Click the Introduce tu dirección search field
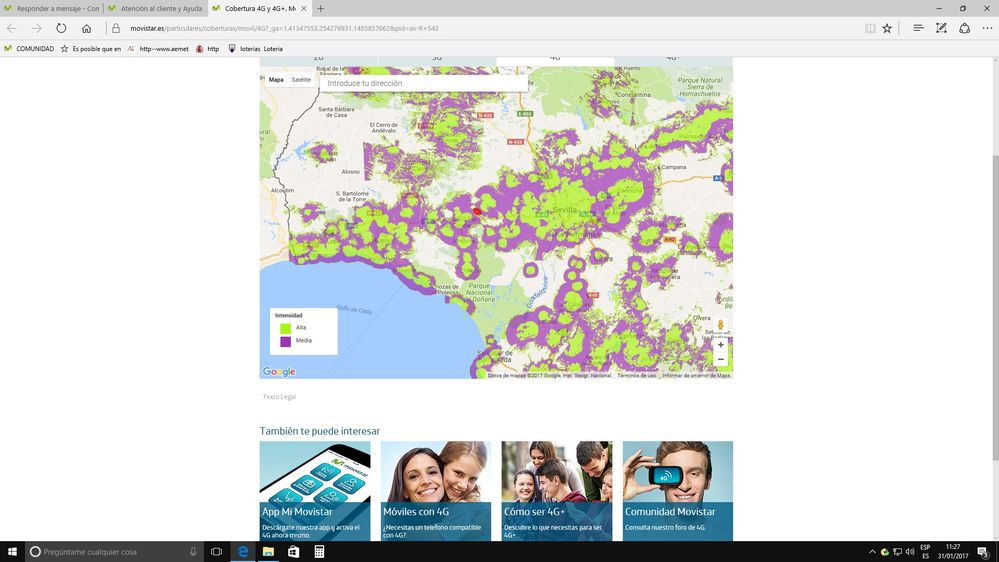Image resolution: width=999 pixels, height=562 pixels. tap(424, 83)
